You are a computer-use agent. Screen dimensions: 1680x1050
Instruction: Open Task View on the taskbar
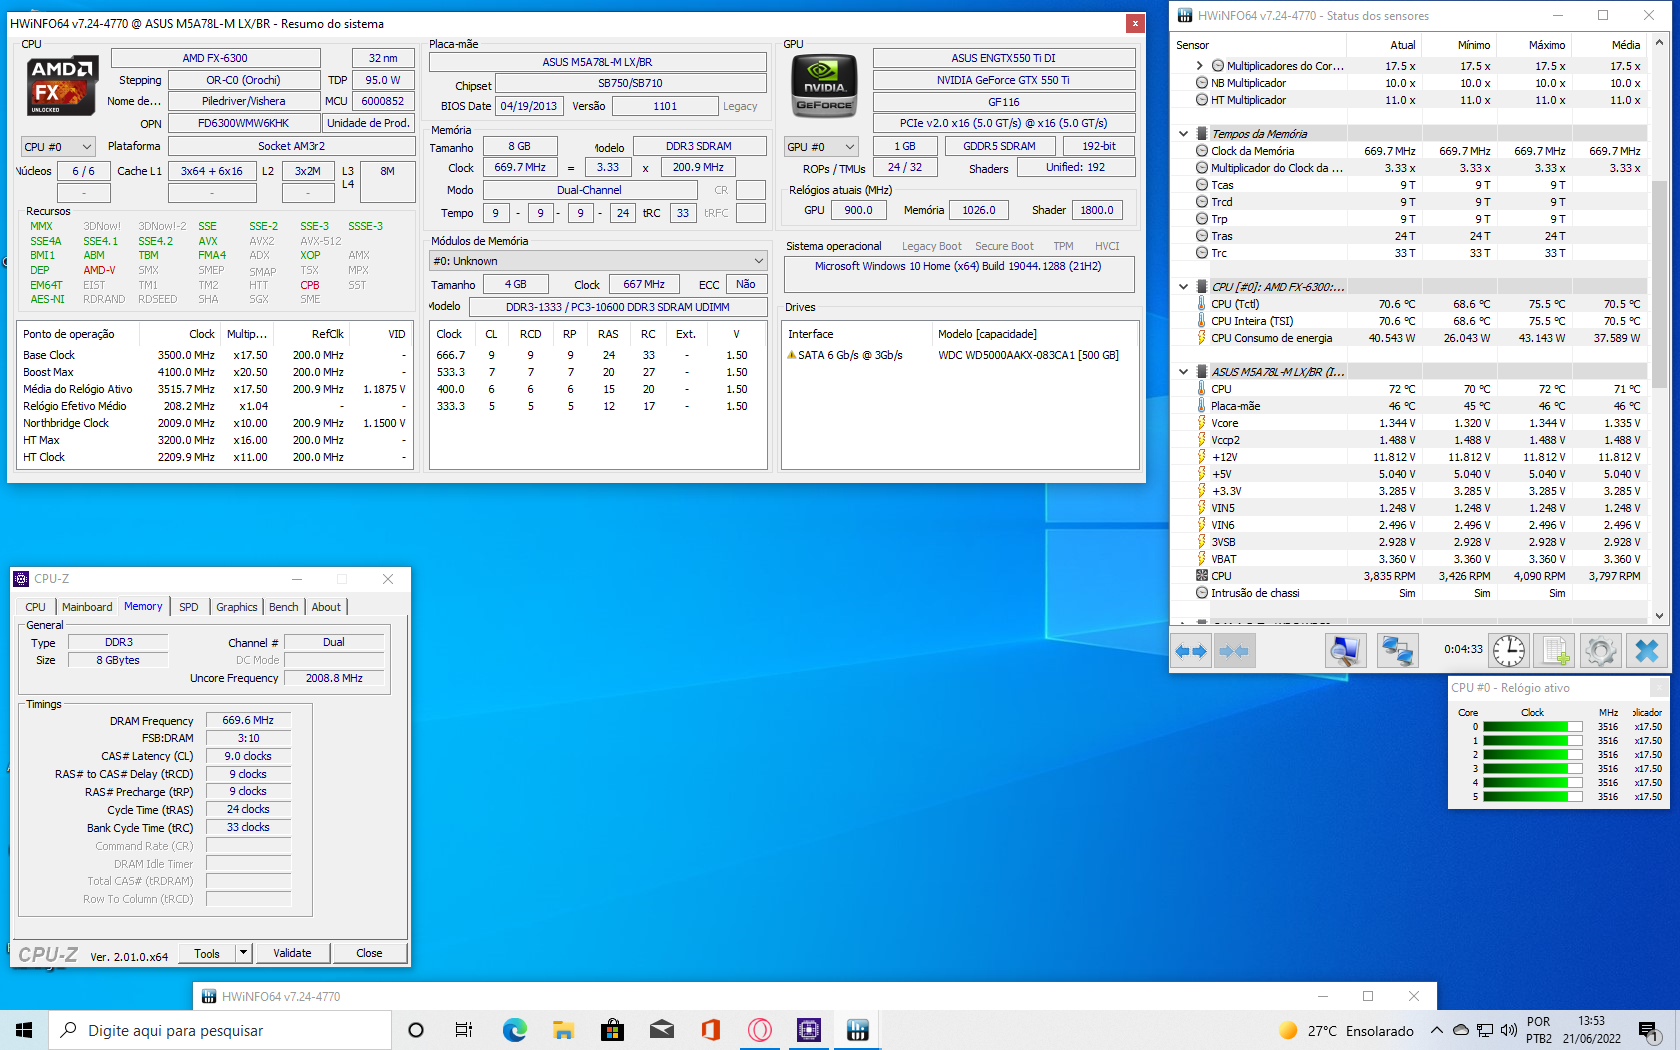pos(464,1030)
